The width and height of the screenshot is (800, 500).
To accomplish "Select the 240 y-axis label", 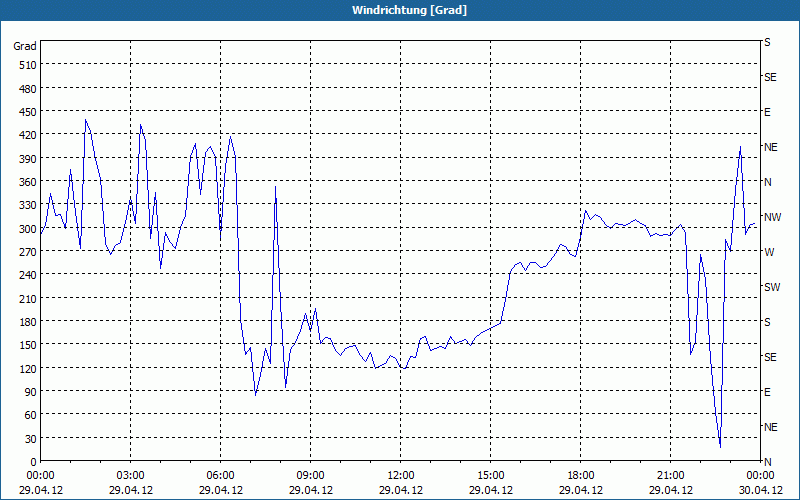I will coord(28,275).
